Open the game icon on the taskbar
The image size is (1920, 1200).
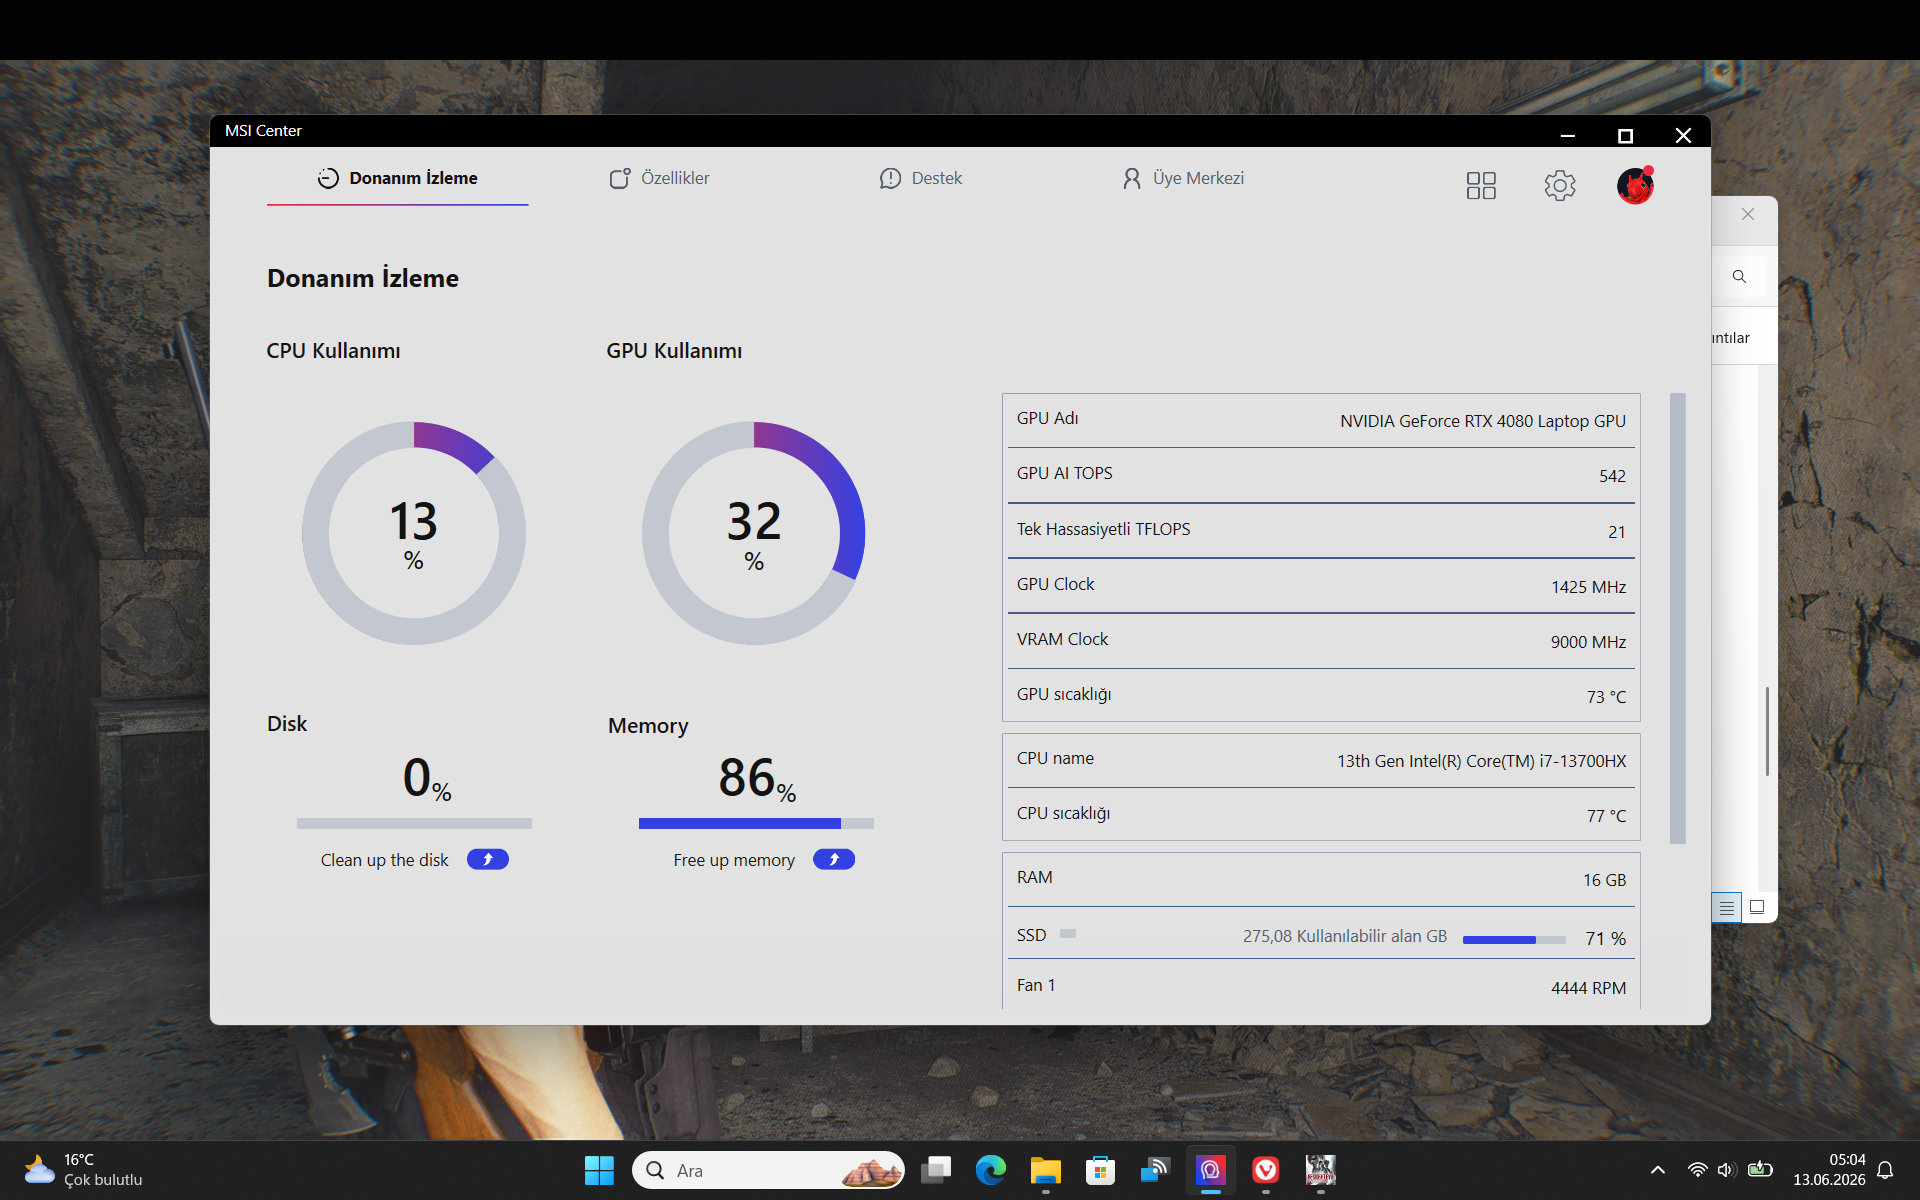tap(1320, 1170)
